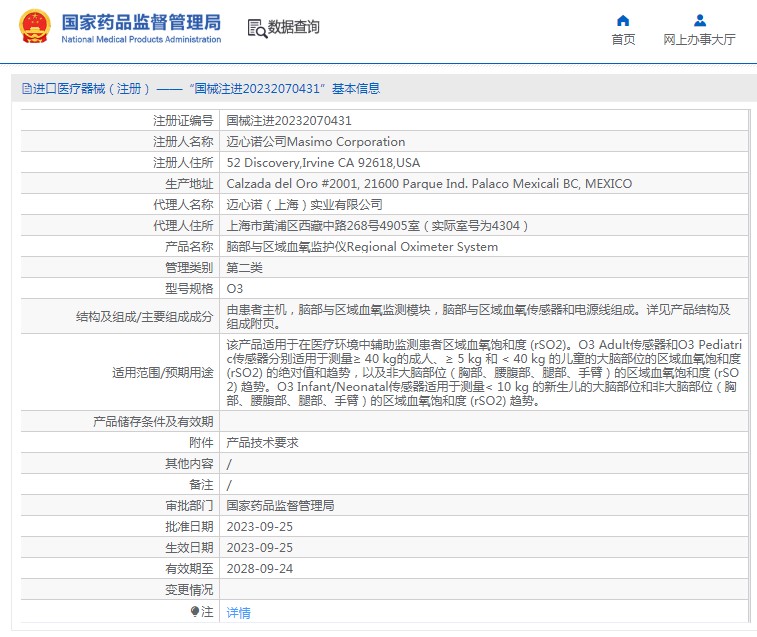Click intended use paragraph starting 该产品适用于

484,372
